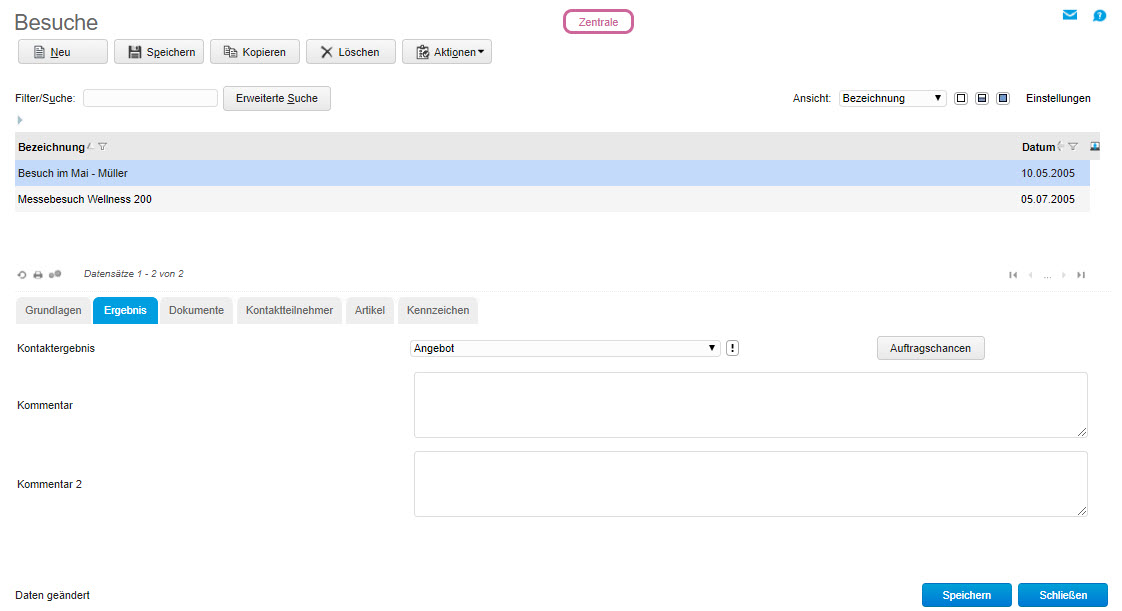Click the filter funnel next to Bezeichnung
This screenshot has height=611, width=1122.
pos(103,147)
